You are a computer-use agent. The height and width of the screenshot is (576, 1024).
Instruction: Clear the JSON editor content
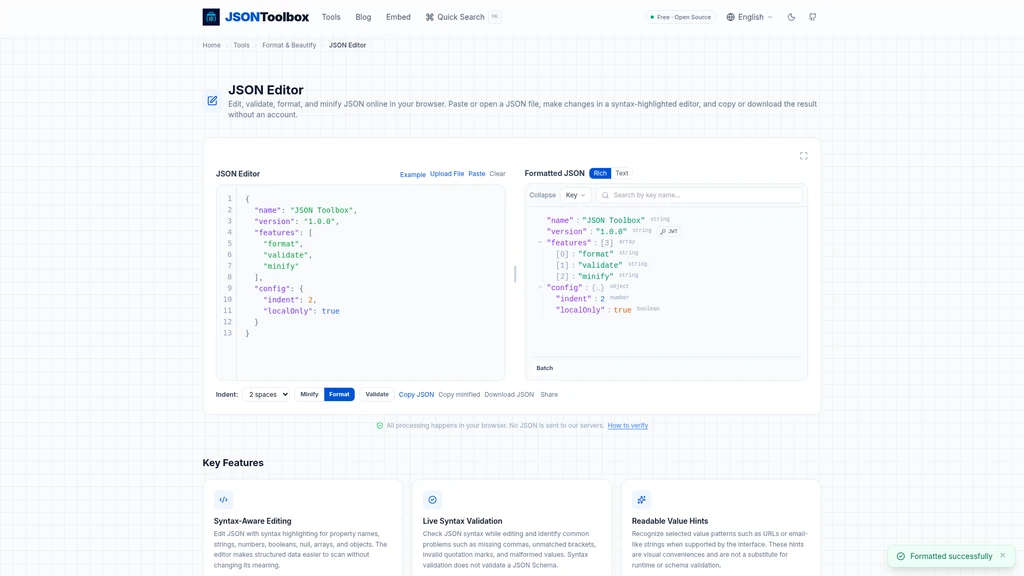tap(498, 174)
